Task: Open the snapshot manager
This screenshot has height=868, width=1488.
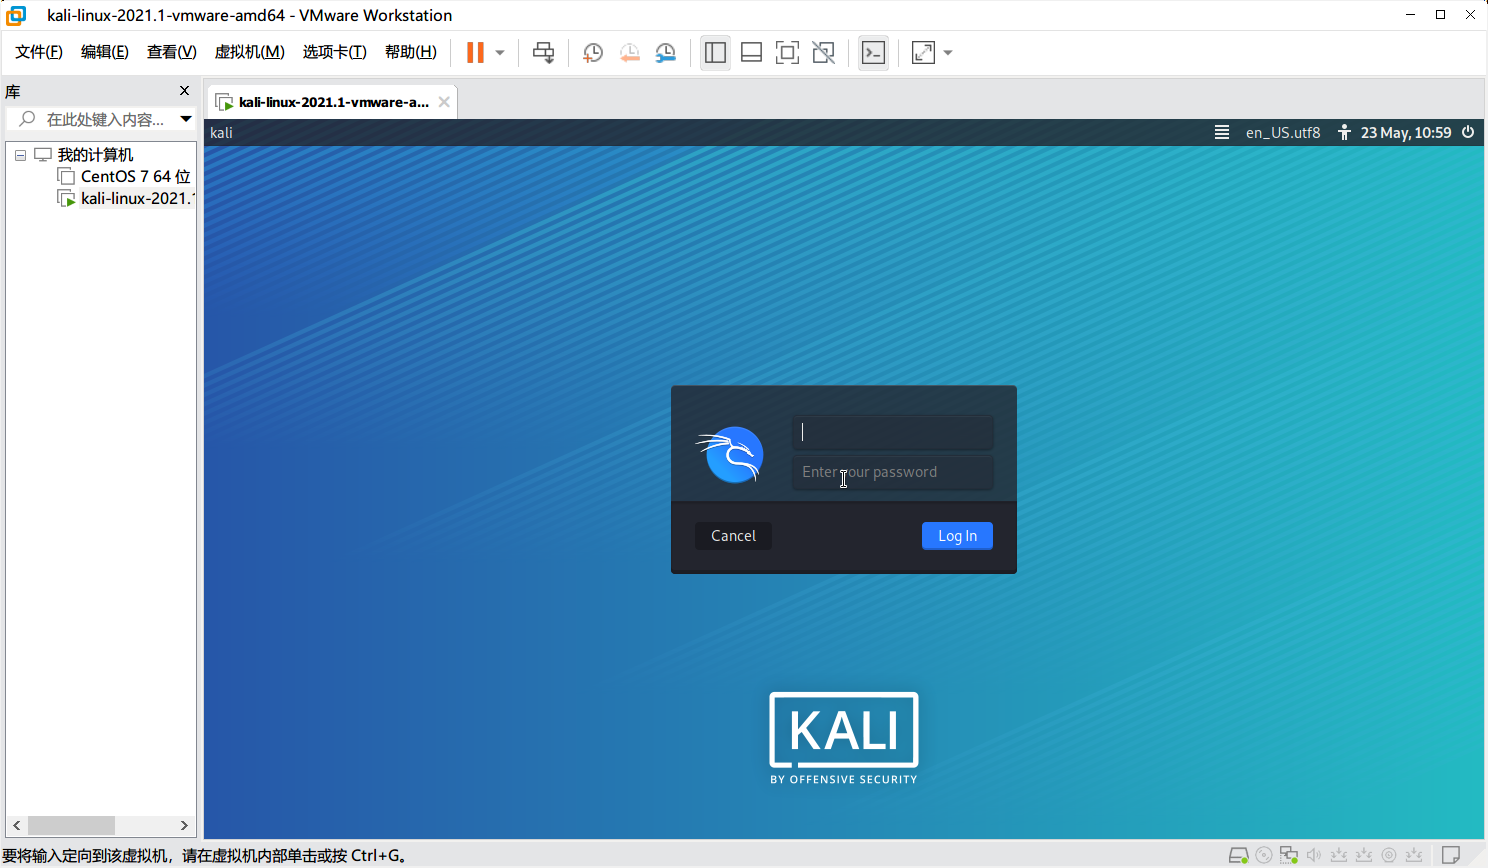Action: [x=665, y=53]
